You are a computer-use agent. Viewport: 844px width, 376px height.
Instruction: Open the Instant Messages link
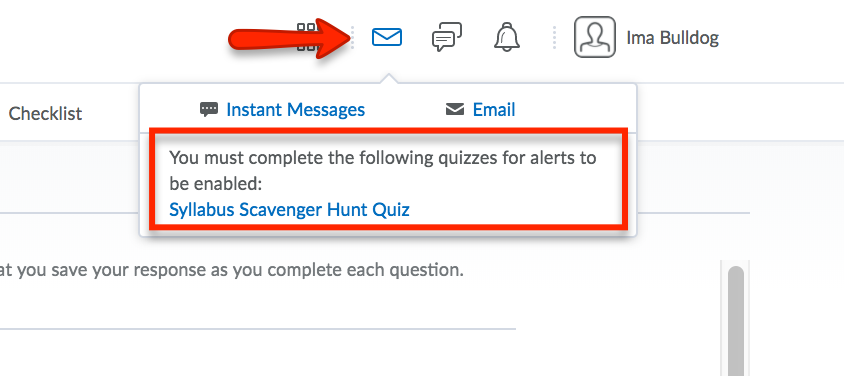(x=296, y=110)
